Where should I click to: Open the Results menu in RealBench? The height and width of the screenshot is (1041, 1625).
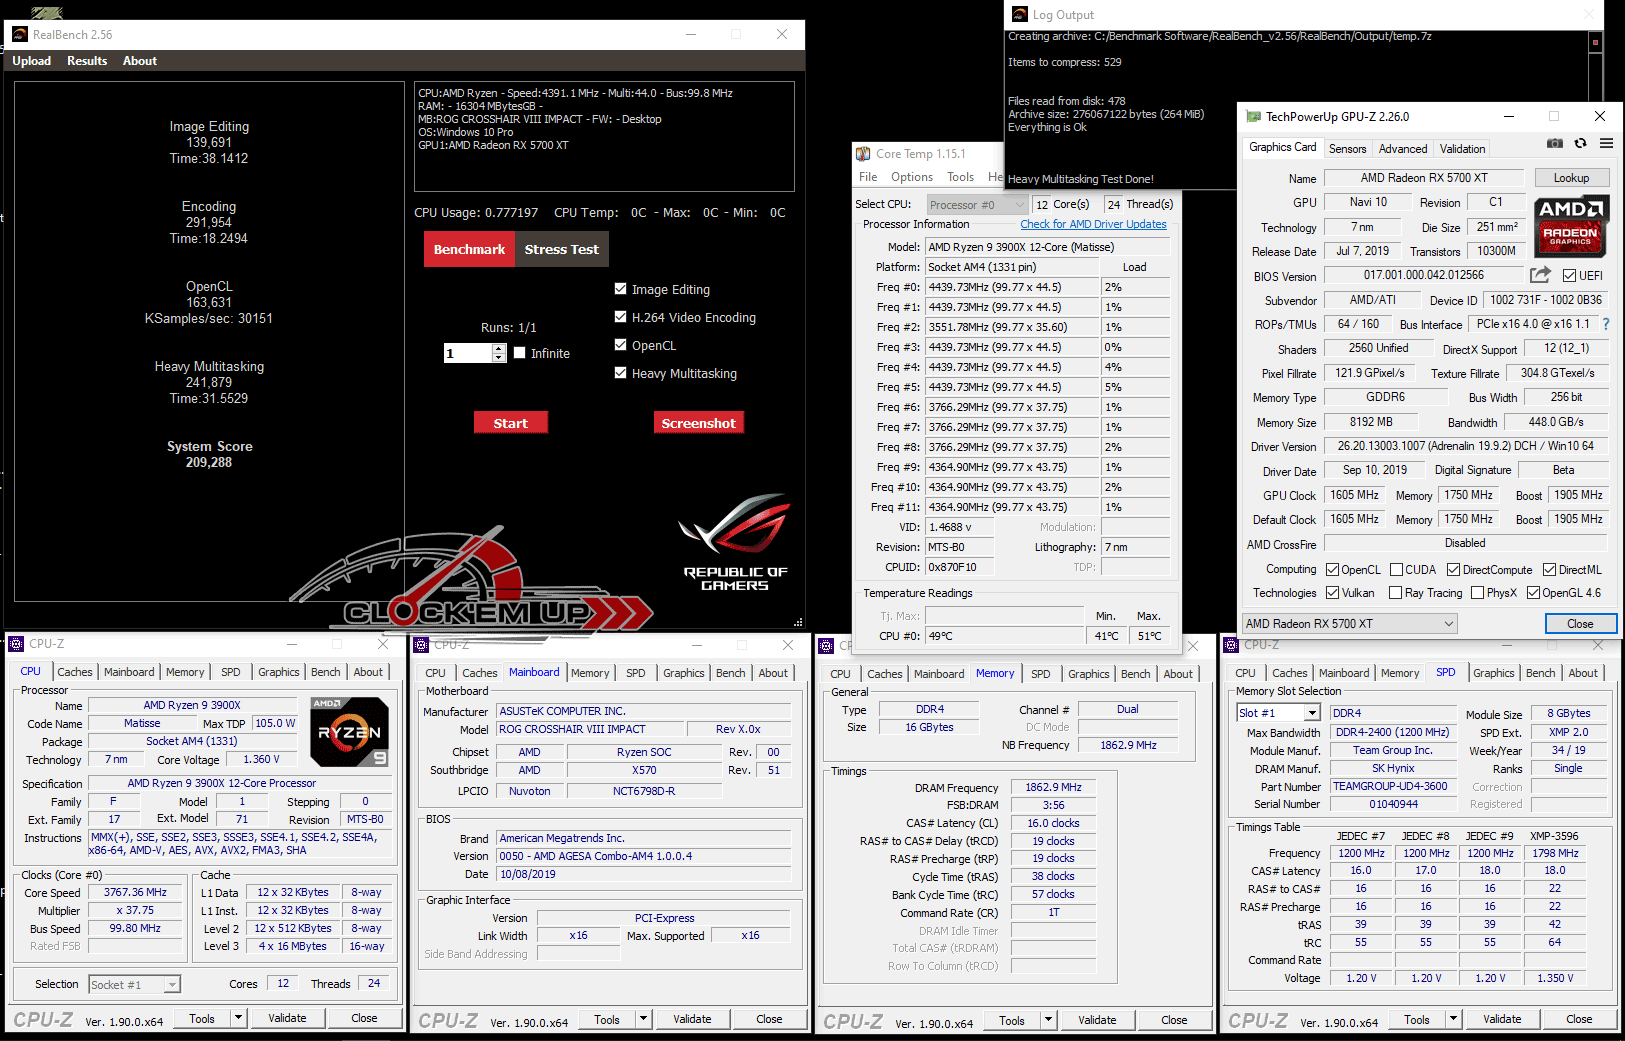(87, 61)
